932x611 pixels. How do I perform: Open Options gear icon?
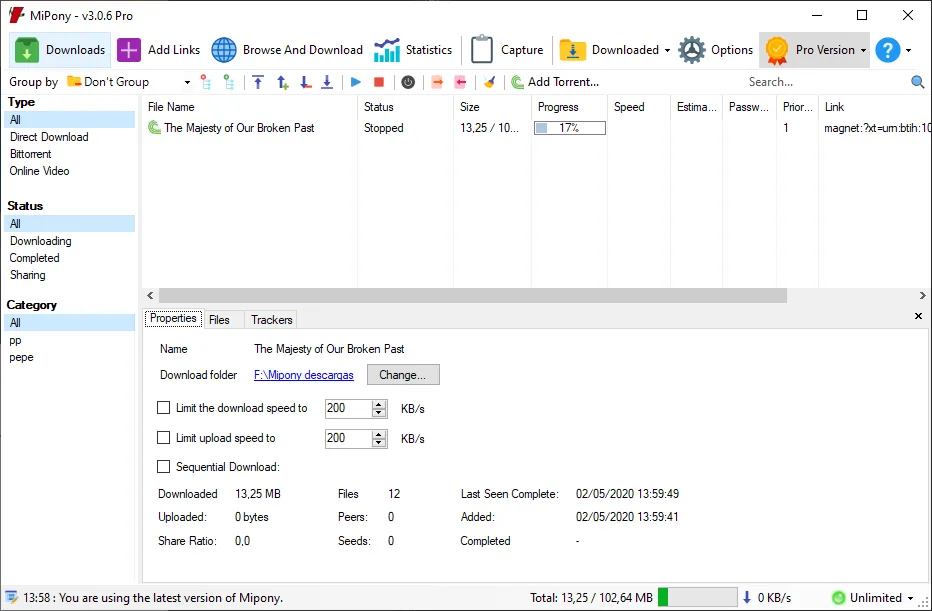click(x=692, y=50)
